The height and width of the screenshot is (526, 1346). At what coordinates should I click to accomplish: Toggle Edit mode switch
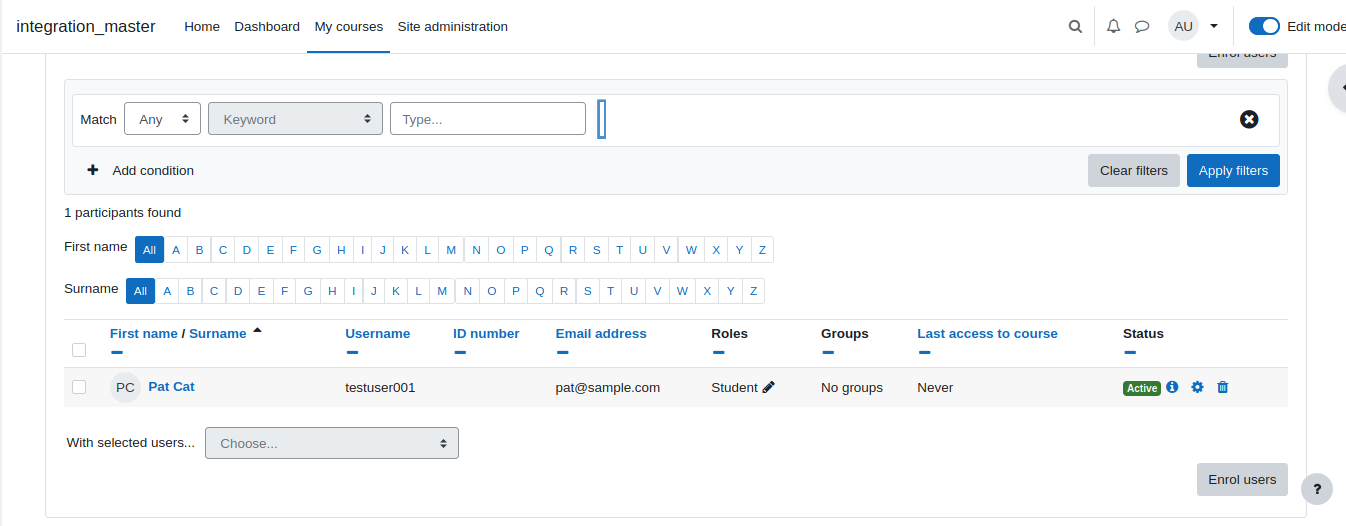coord(1264,27)
